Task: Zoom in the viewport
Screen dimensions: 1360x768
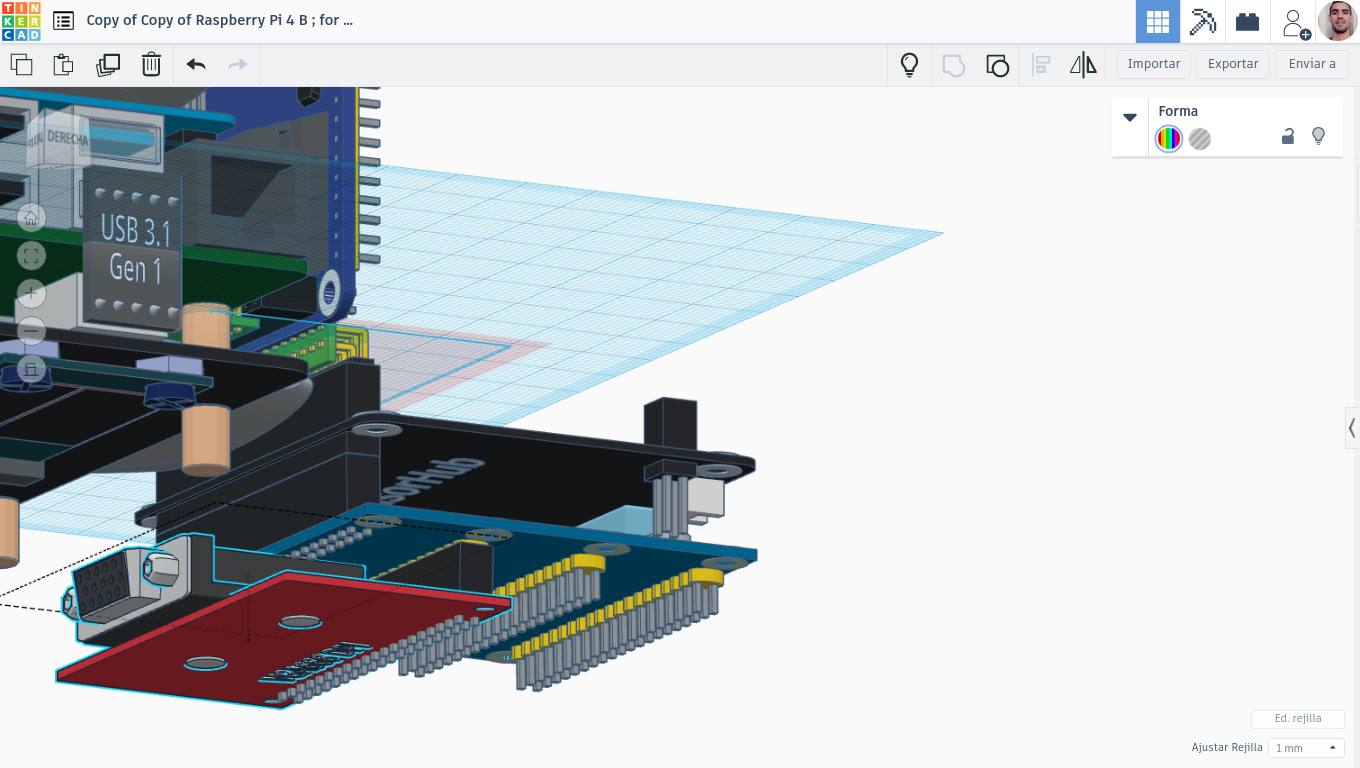Action: click(x=31, y=293)
